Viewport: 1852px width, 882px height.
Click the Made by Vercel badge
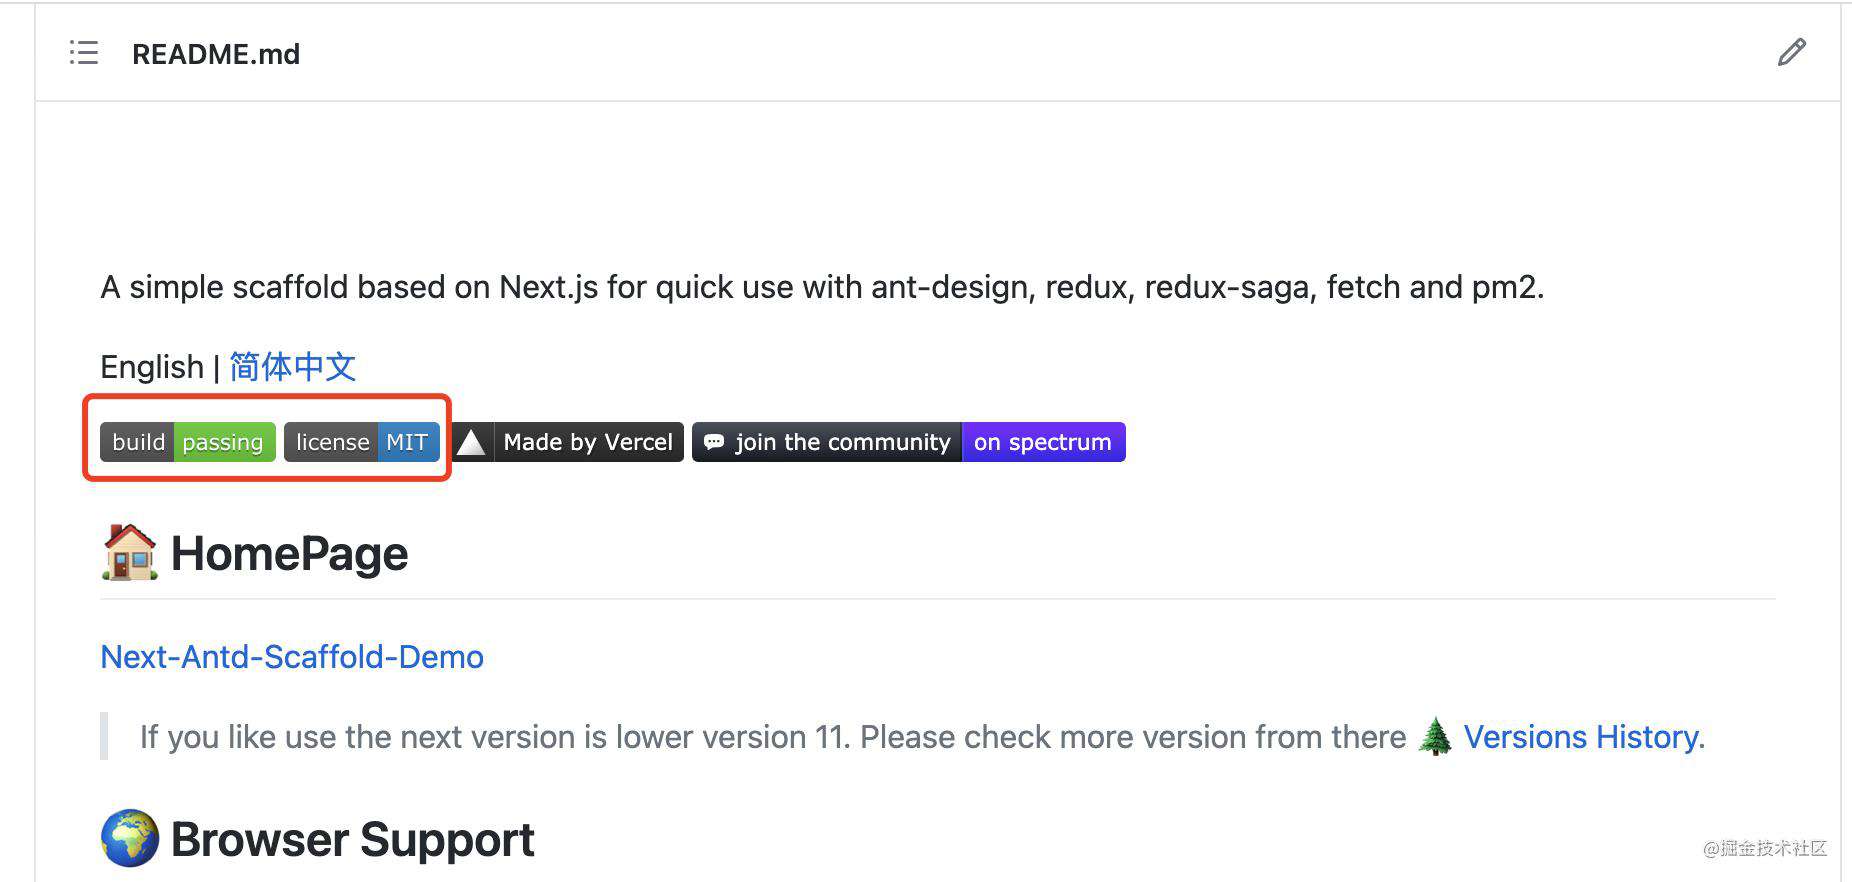[x=568, y=442]
